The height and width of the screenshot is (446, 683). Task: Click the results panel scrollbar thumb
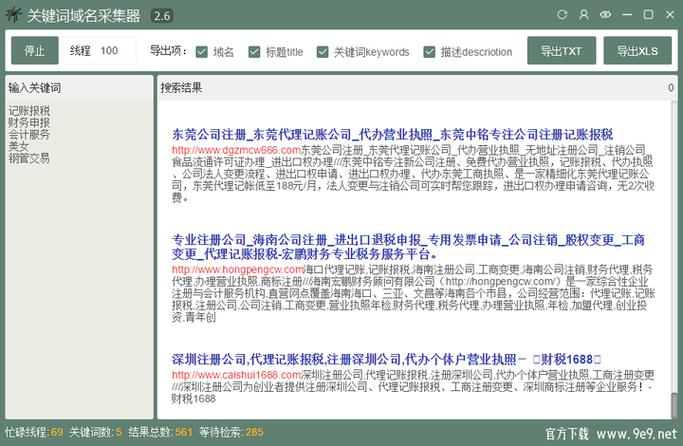[674, 405]
